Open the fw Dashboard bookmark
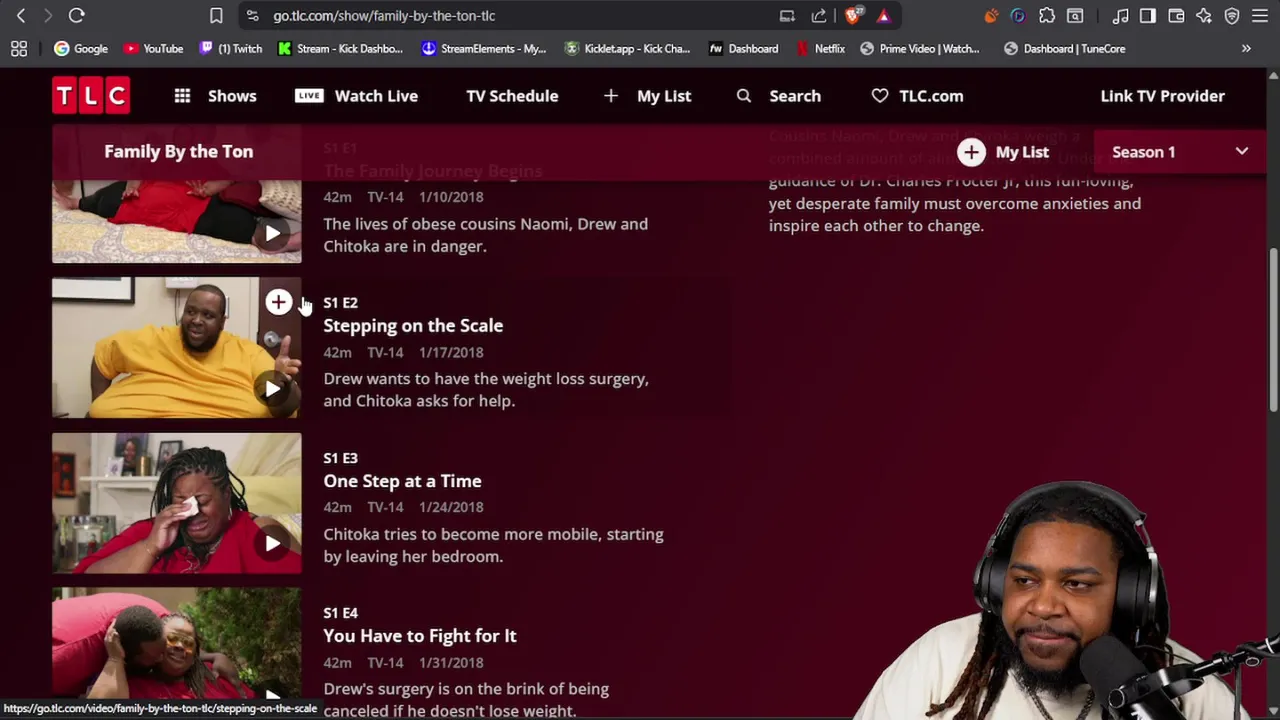 (x=743, y=49)
